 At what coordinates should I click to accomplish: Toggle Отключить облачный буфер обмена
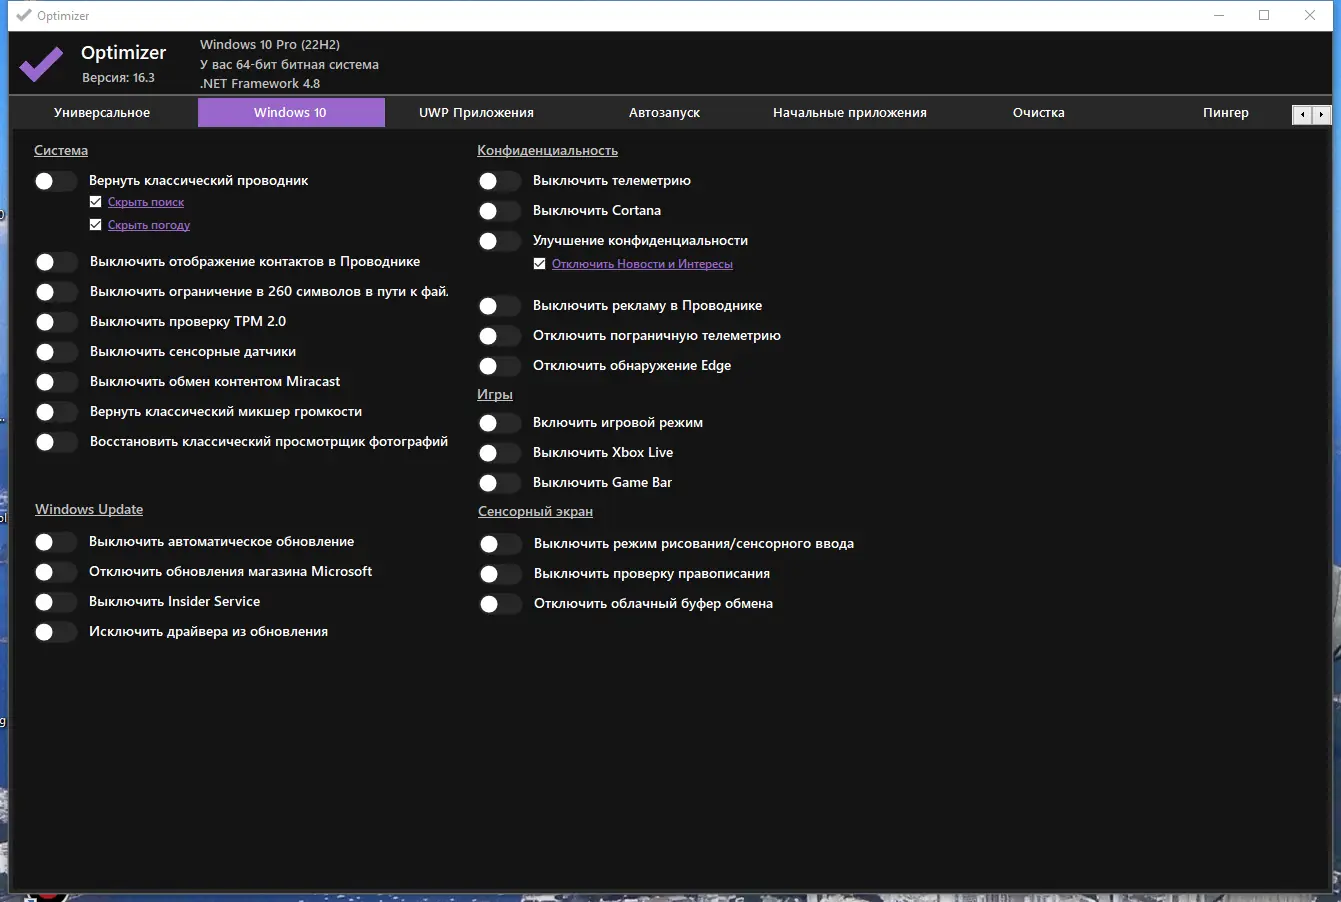click(500, 604)
